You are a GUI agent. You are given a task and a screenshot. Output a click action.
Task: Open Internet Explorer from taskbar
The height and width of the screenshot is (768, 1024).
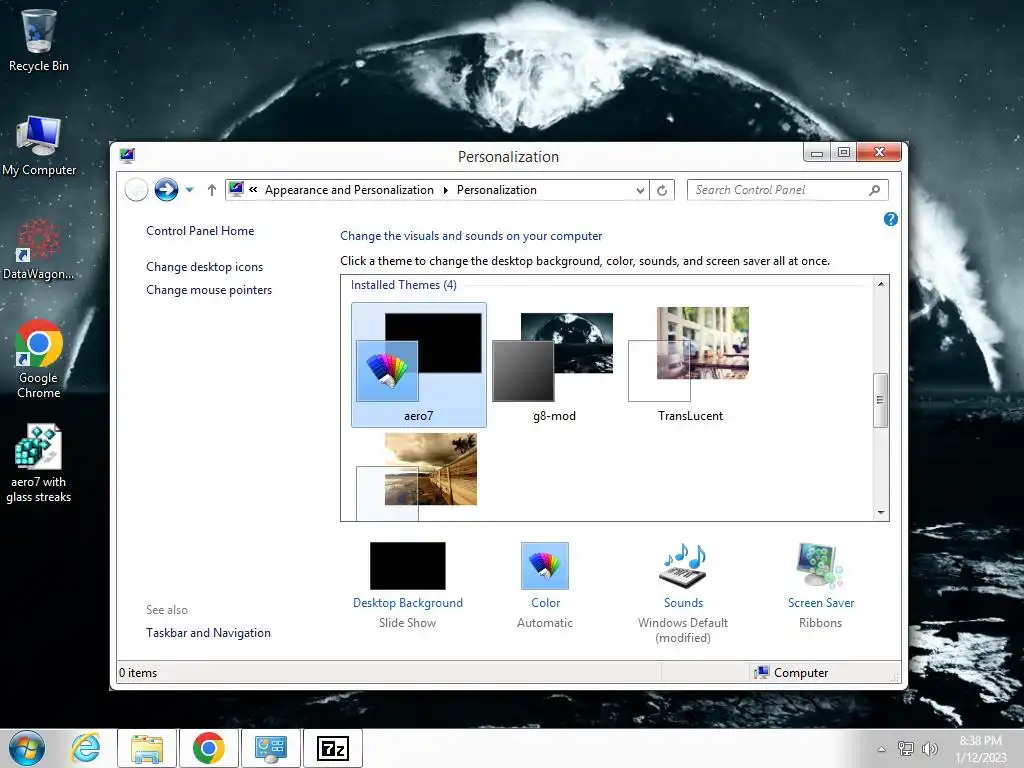click(x=86, y=748)
